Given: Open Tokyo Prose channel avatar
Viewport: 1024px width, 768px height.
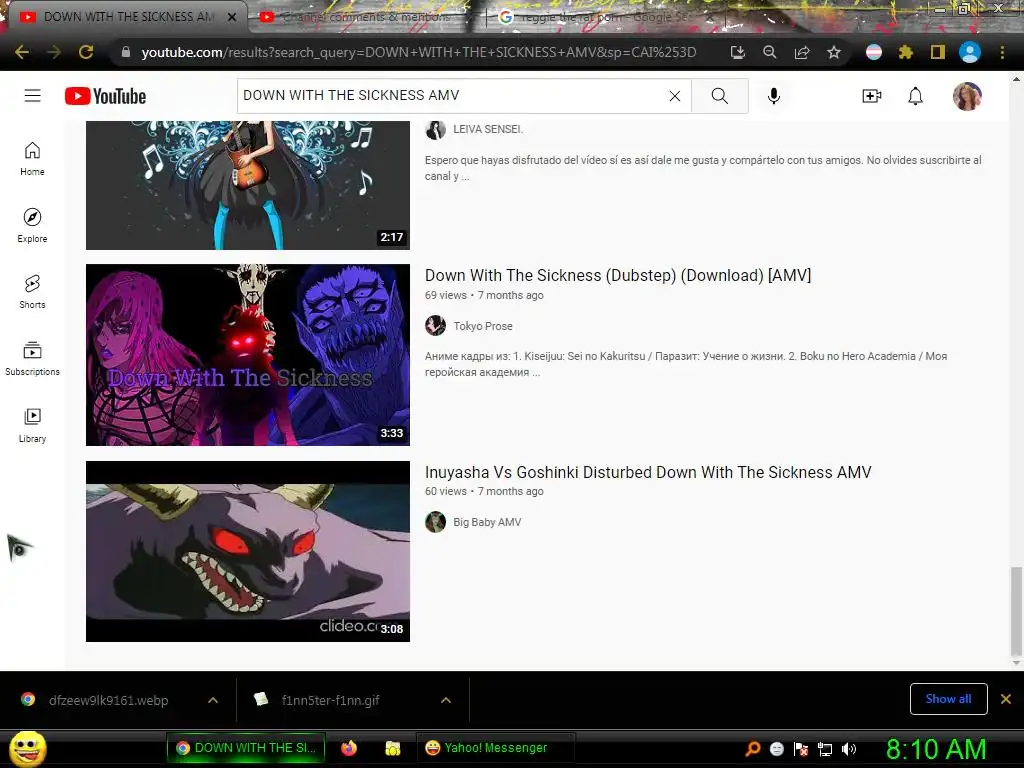Looking at the screenshot, I should 436,325.
